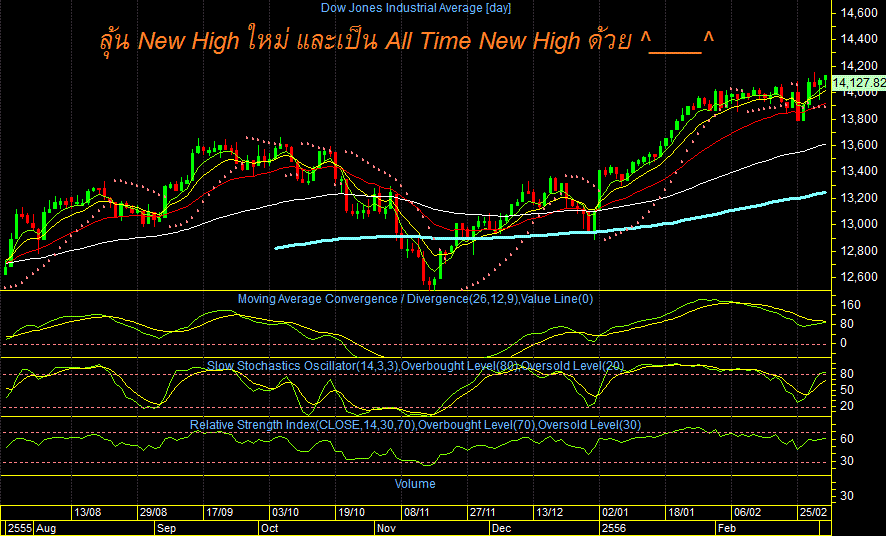Image resolution: width=886 pixels, height=536 pixels.
Task: Click the Volume panel title
Action: click(415, 484)
